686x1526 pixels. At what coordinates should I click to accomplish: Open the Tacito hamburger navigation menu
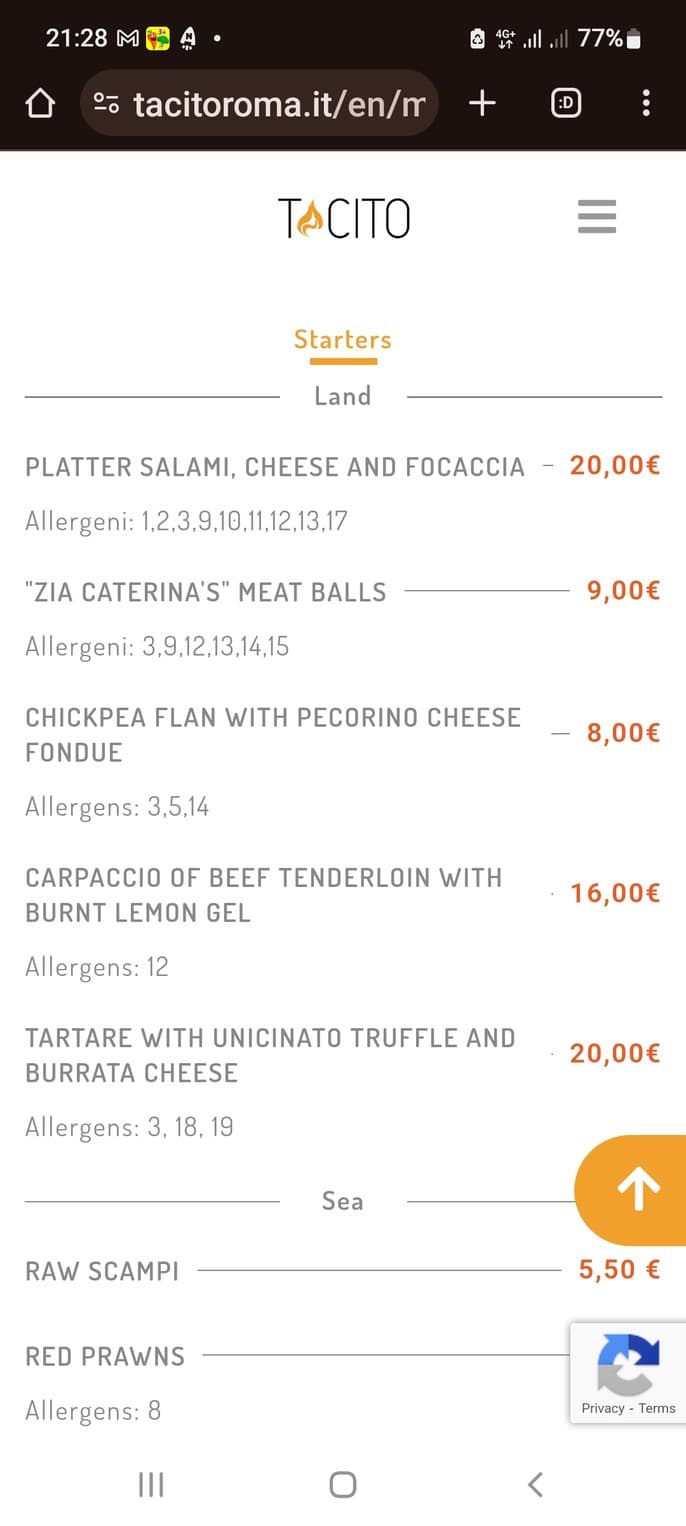[597, 217]
